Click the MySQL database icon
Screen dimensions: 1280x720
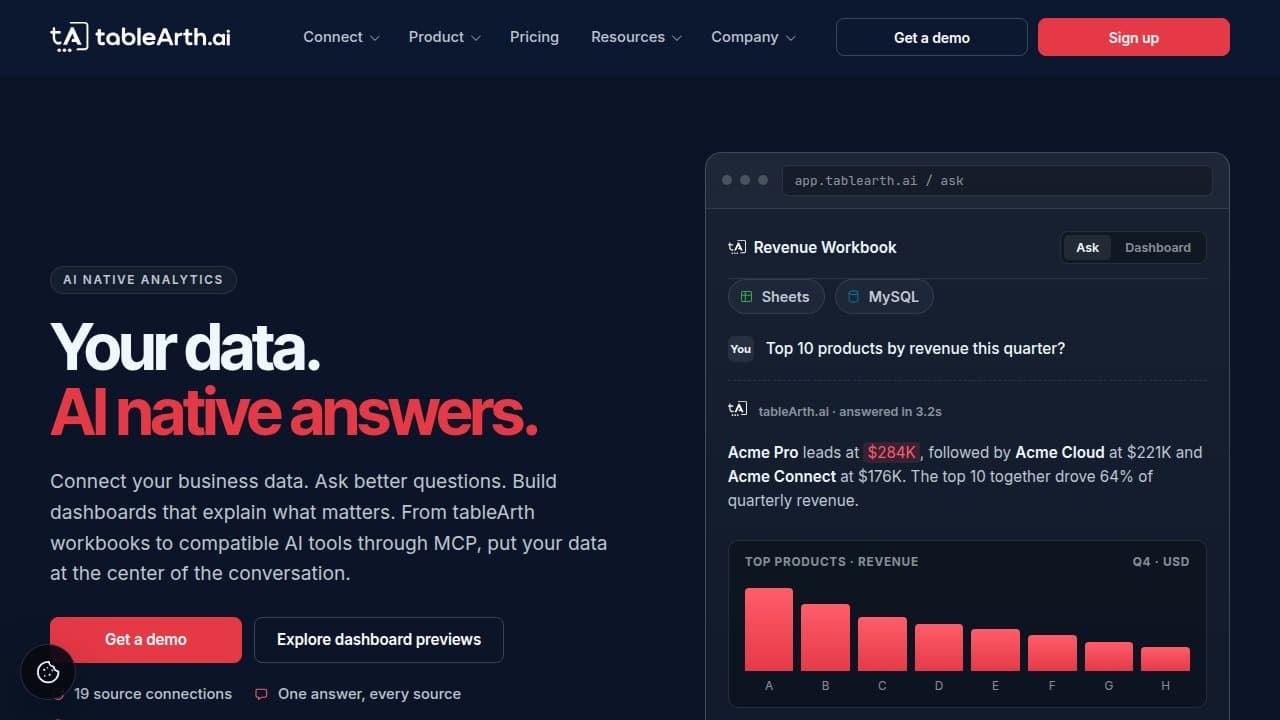coord(853,297)
